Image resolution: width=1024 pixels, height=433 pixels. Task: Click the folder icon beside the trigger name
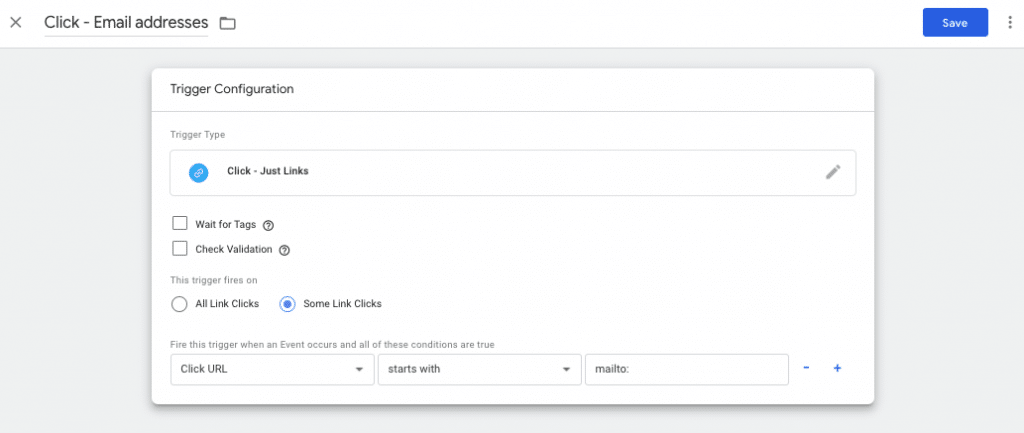coord(227,23)
